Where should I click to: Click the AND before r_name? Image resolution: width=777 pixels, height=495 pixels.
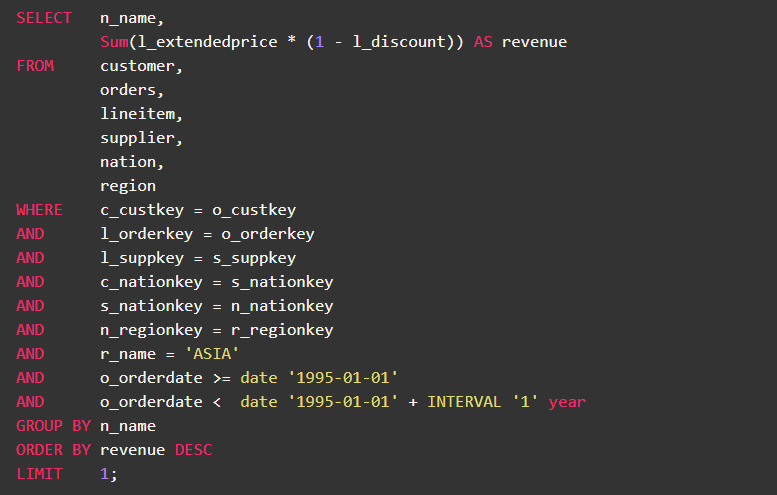click(x=30, y=354)
